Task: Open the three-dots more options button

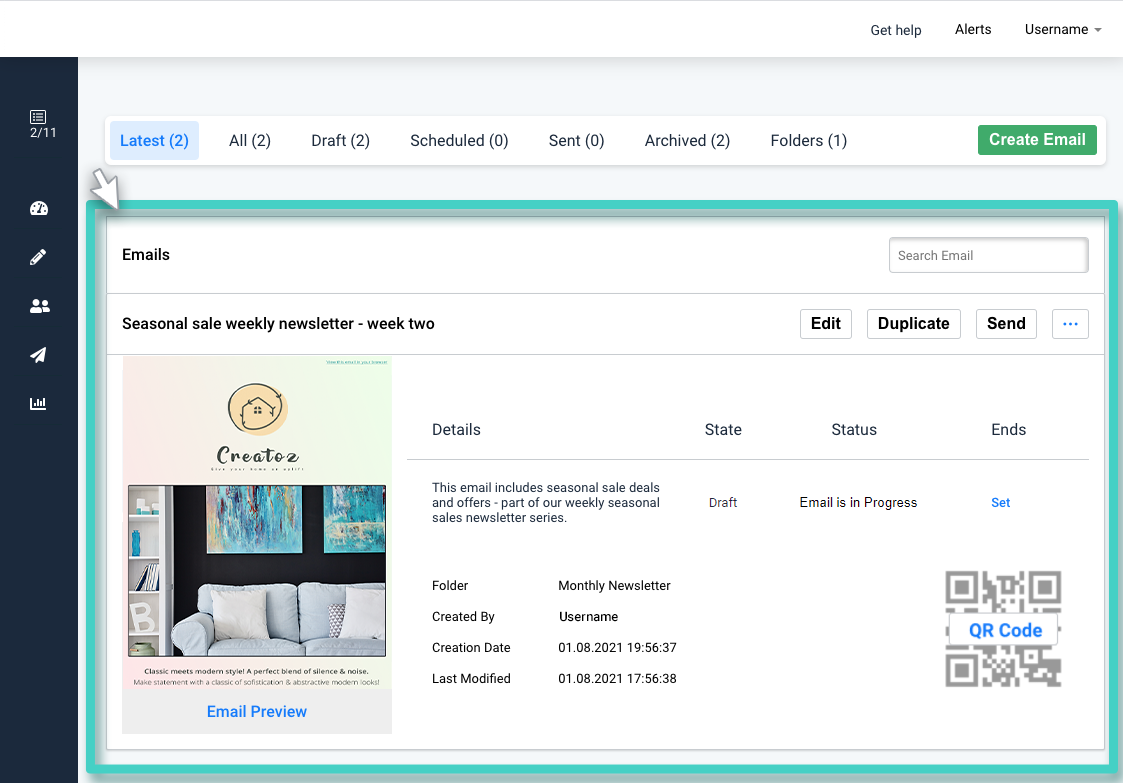Action: coord(1070,324)
